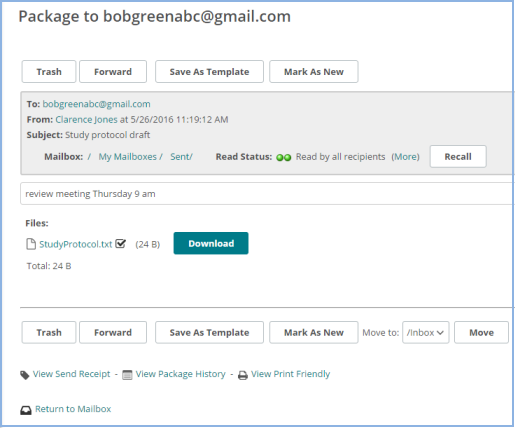Click the package history calendar icon
515x428 pixels.
[127, 375]
